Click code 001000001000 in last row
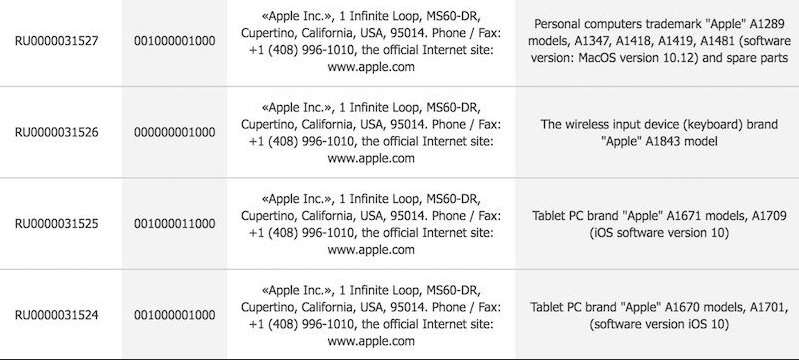The width and height of the screenshot is (799, 360). [175, 315]
